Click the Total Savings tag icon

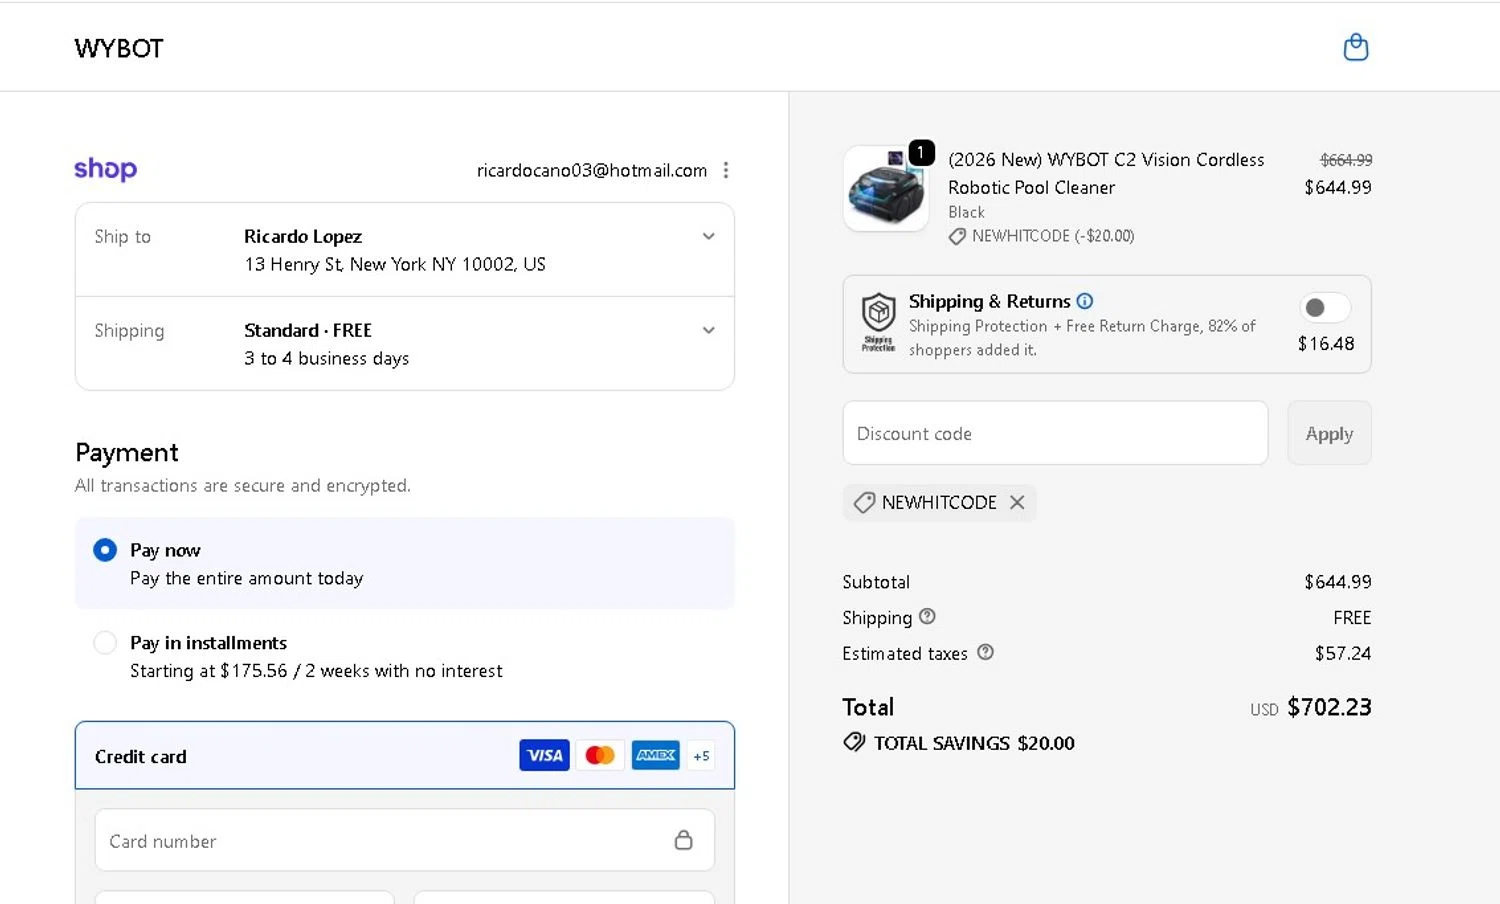[x=854, y=742]
